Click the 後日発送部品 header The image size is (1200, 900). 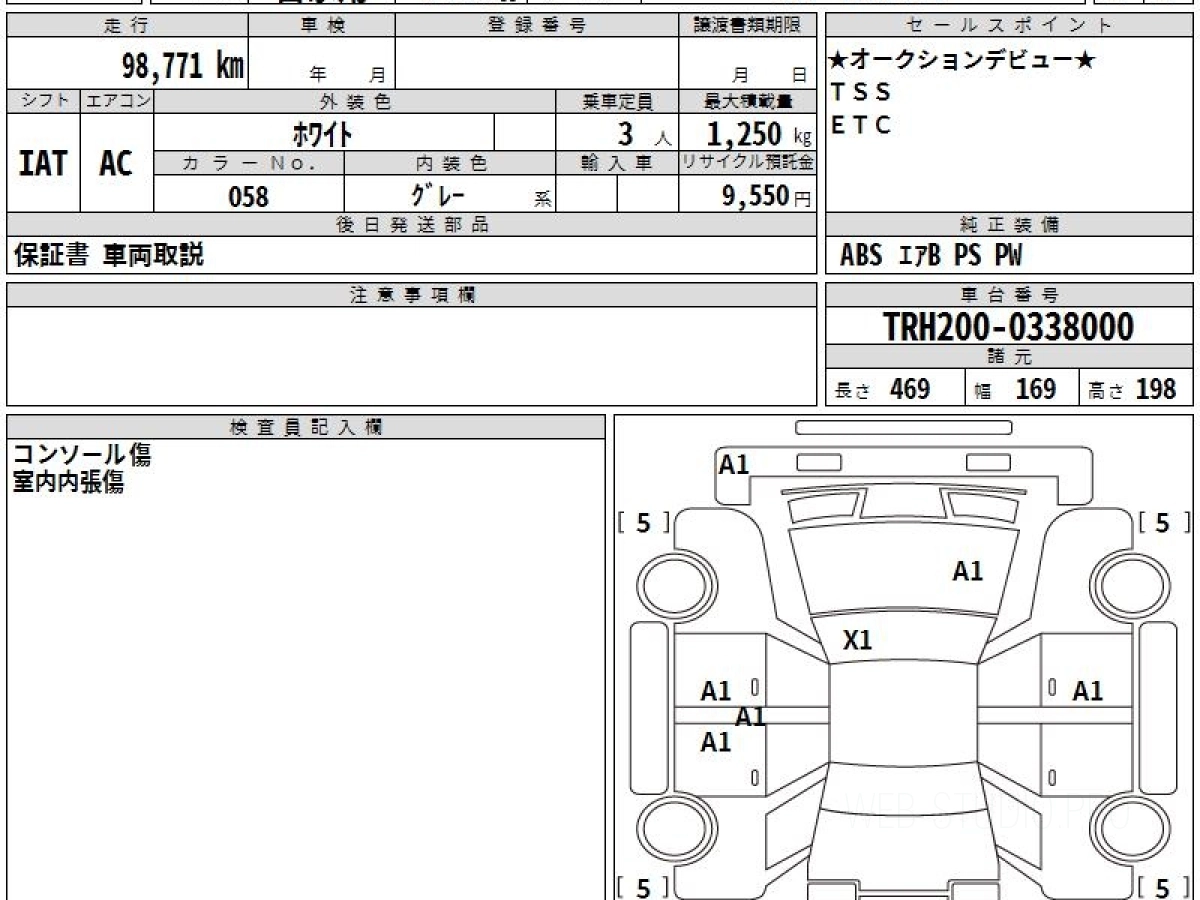[x=412, y=225]
